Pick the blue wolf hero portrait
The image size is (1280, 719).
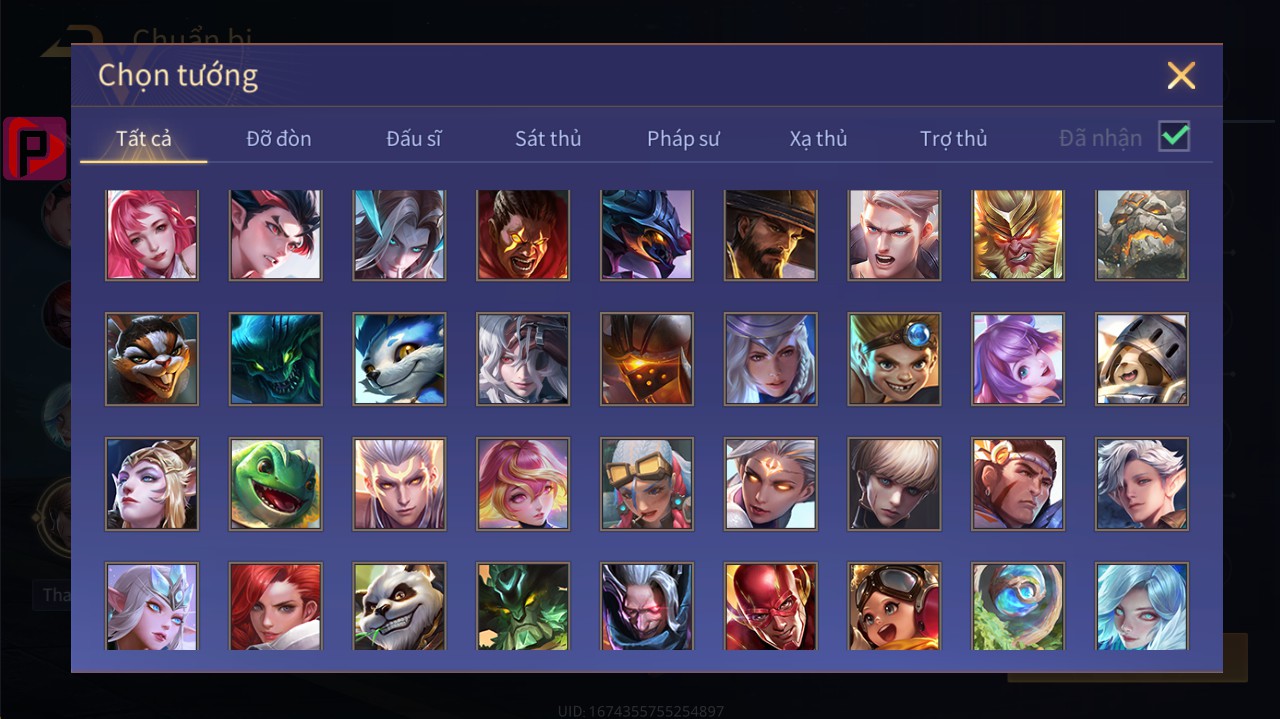click(399, 359)
